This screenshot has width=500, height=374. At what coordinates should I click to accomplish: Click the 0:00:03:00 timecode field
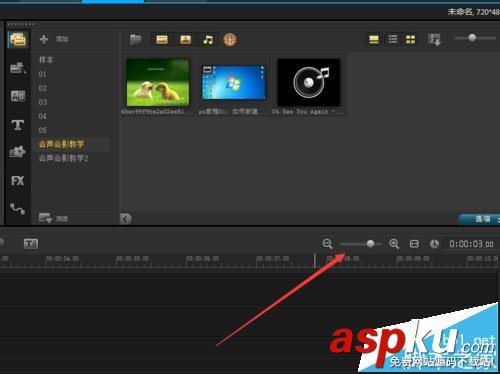(x=471, y=244)
